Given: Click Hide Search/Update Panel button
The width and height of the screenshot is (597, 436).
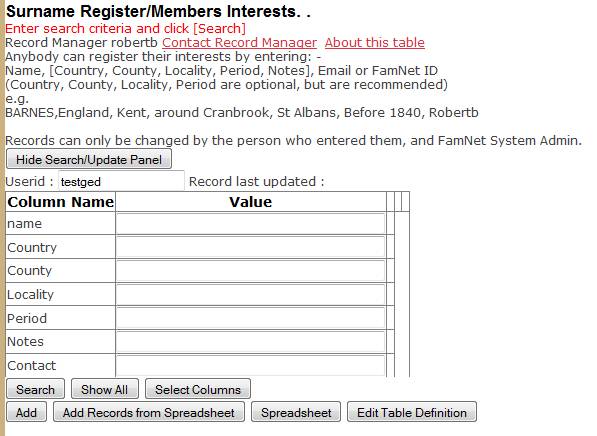Looking at the screenshot, I should pos(89,160).
